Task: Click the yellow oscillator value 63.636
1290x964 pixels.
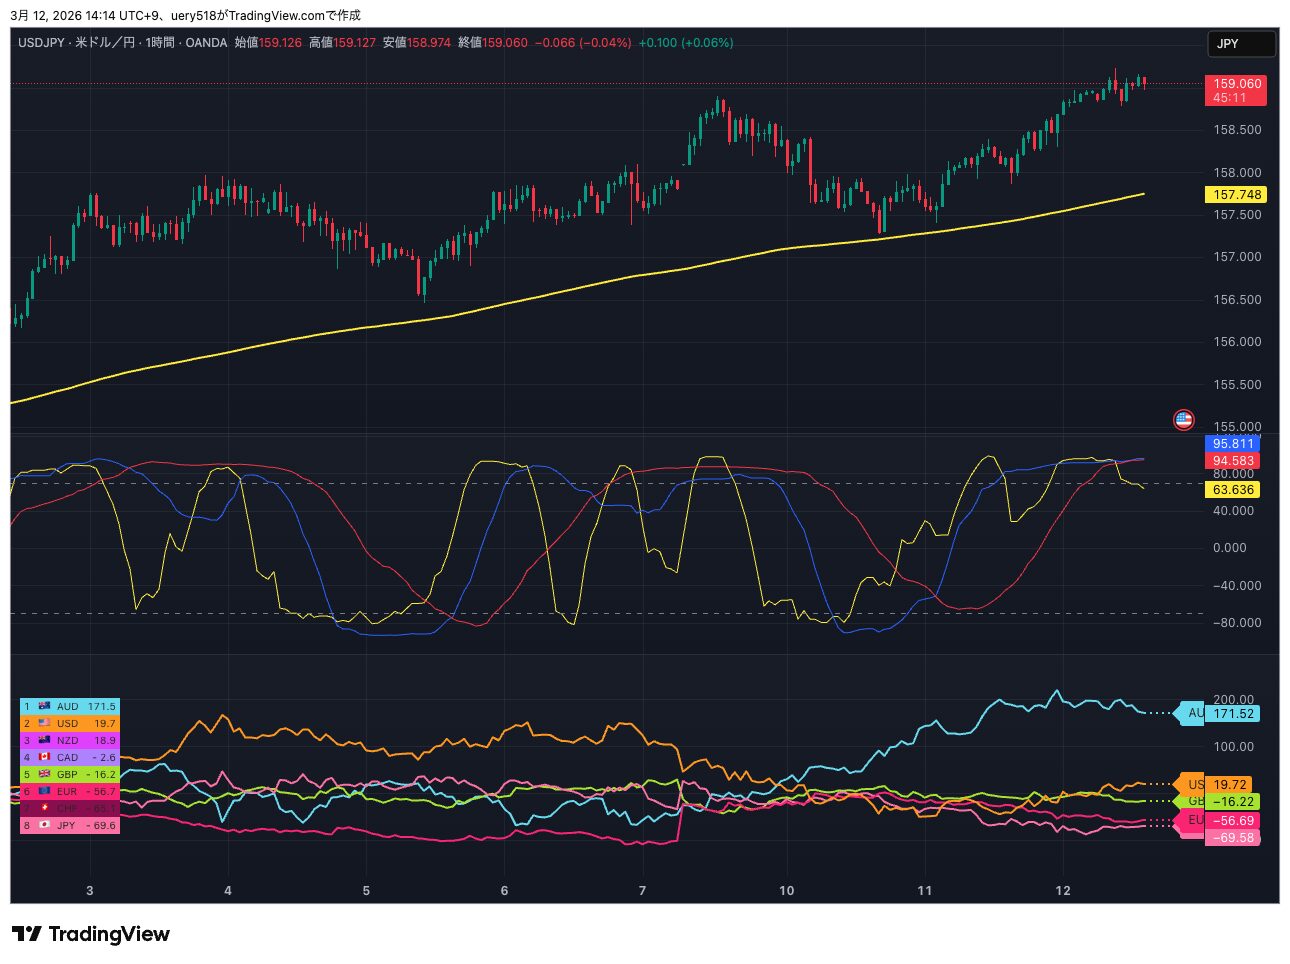Action: (1233, 490)
